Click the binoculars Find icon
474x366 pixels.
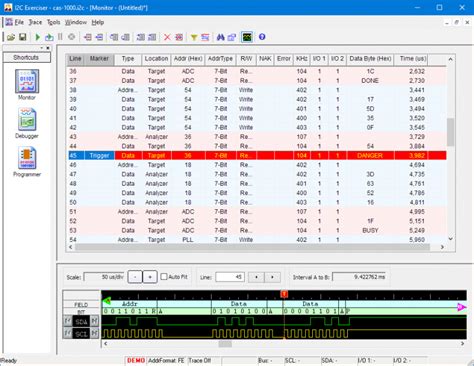pos(220,37)
